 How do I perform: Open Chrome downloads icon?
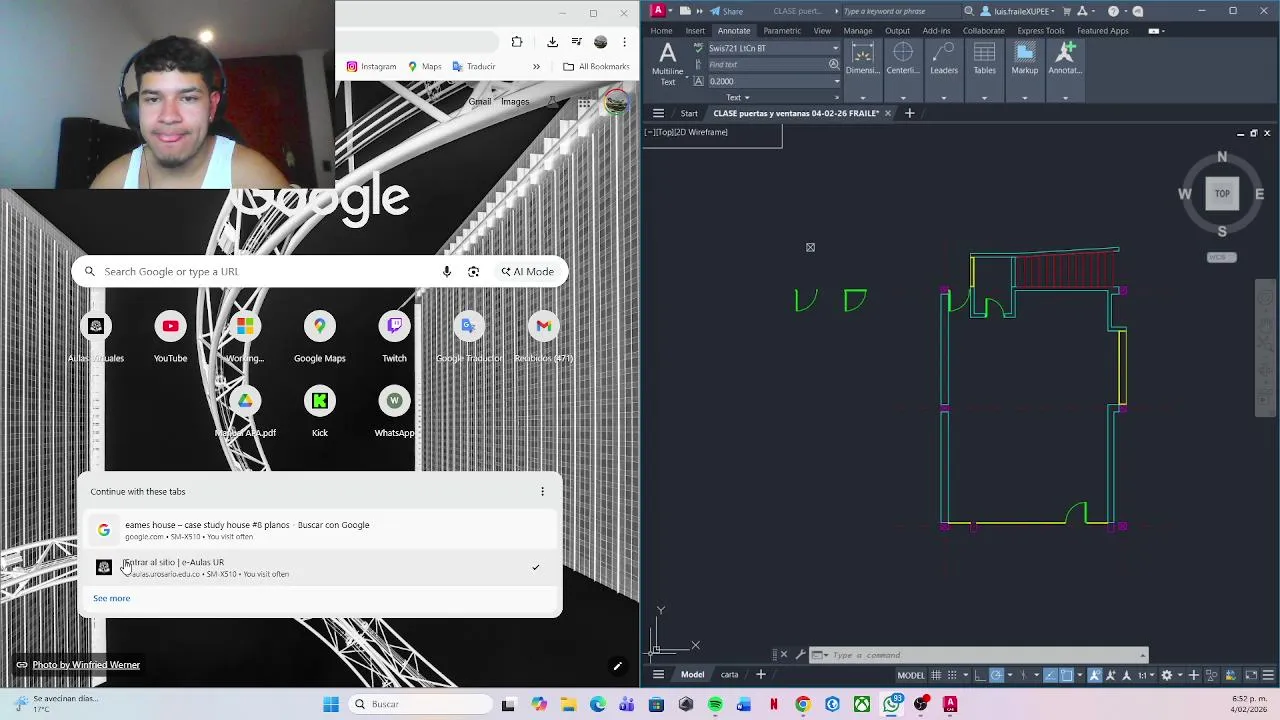(x=552, y=42)
